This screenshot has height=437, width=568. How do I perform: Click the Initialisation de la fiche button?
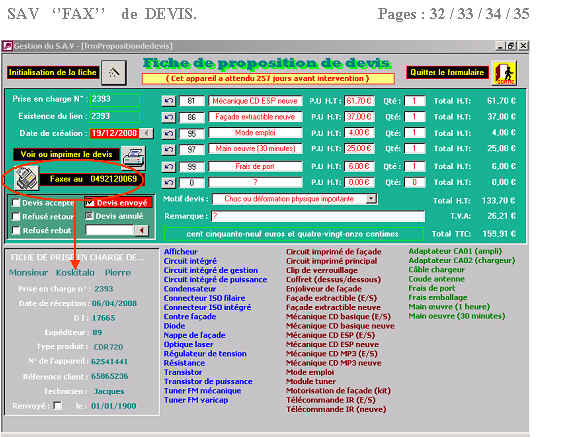(53, 72)
